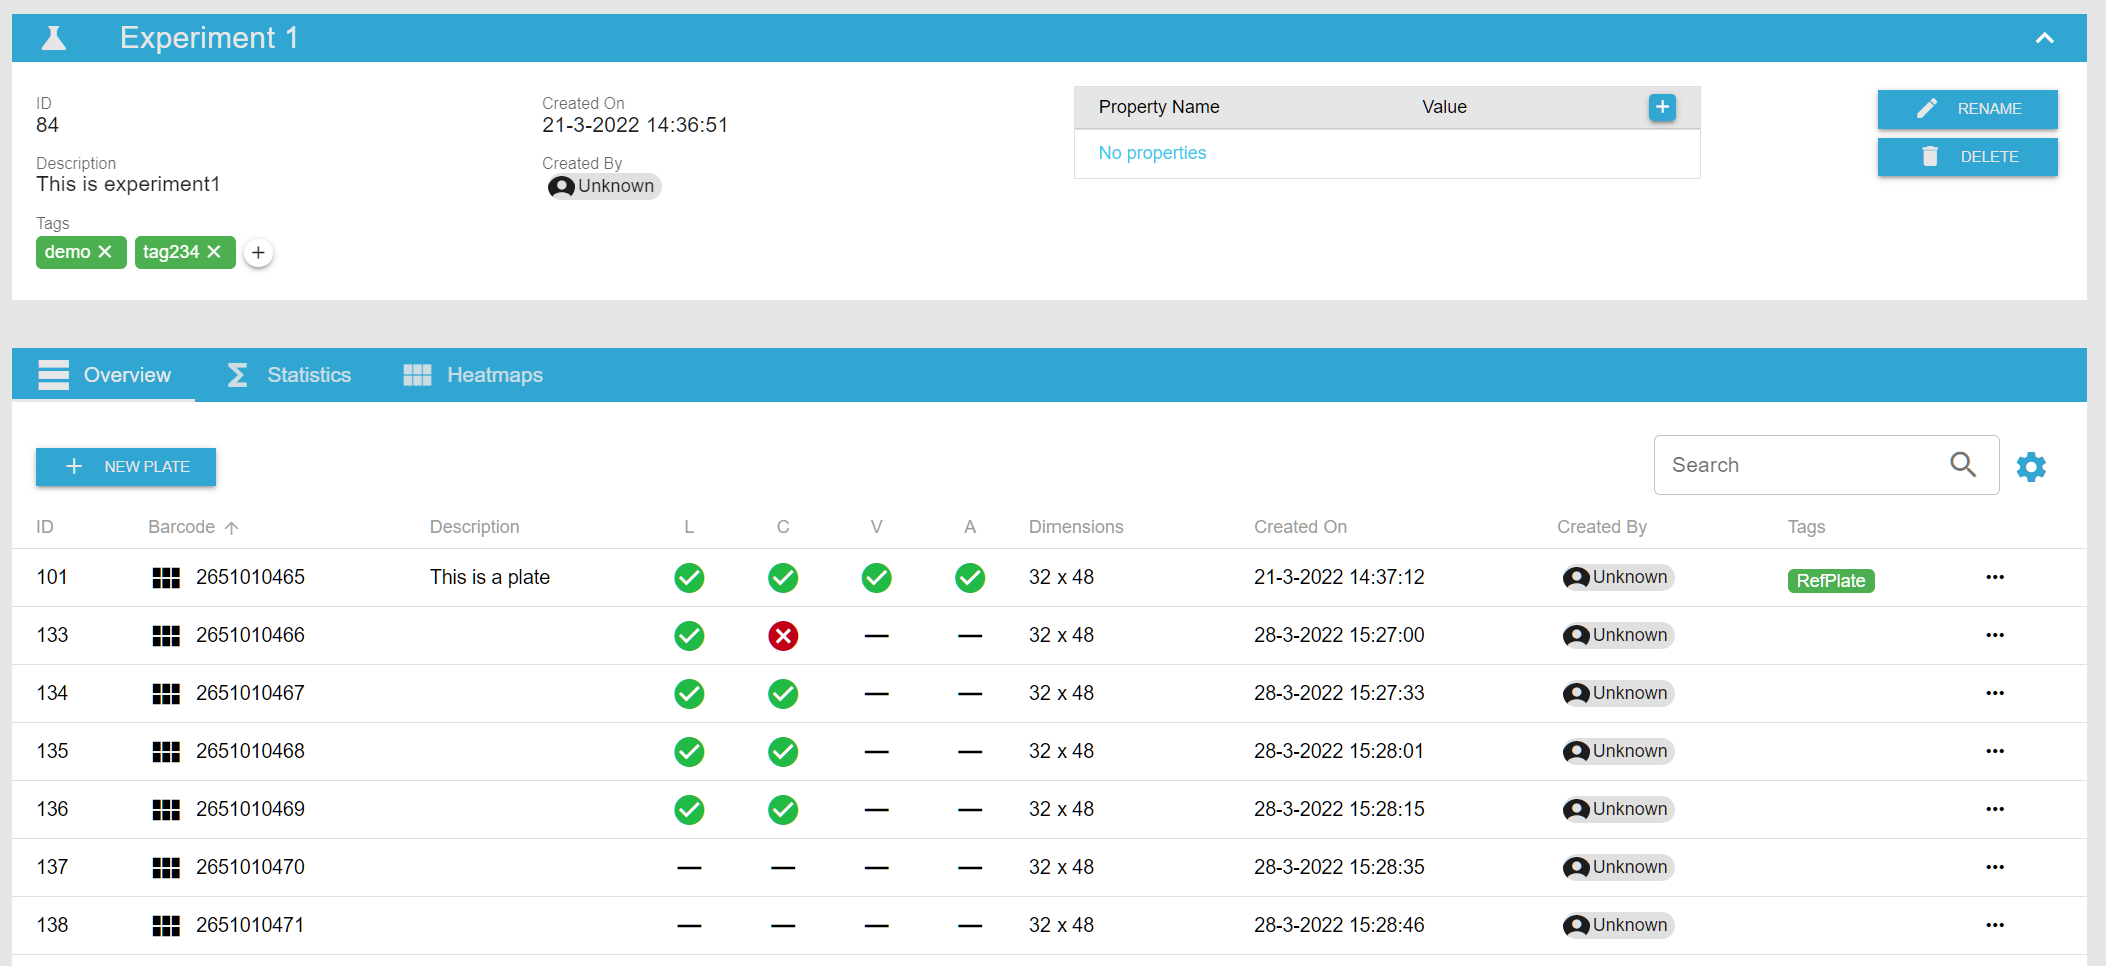Collapse the Experiment 1 panel

point(2044,38)
